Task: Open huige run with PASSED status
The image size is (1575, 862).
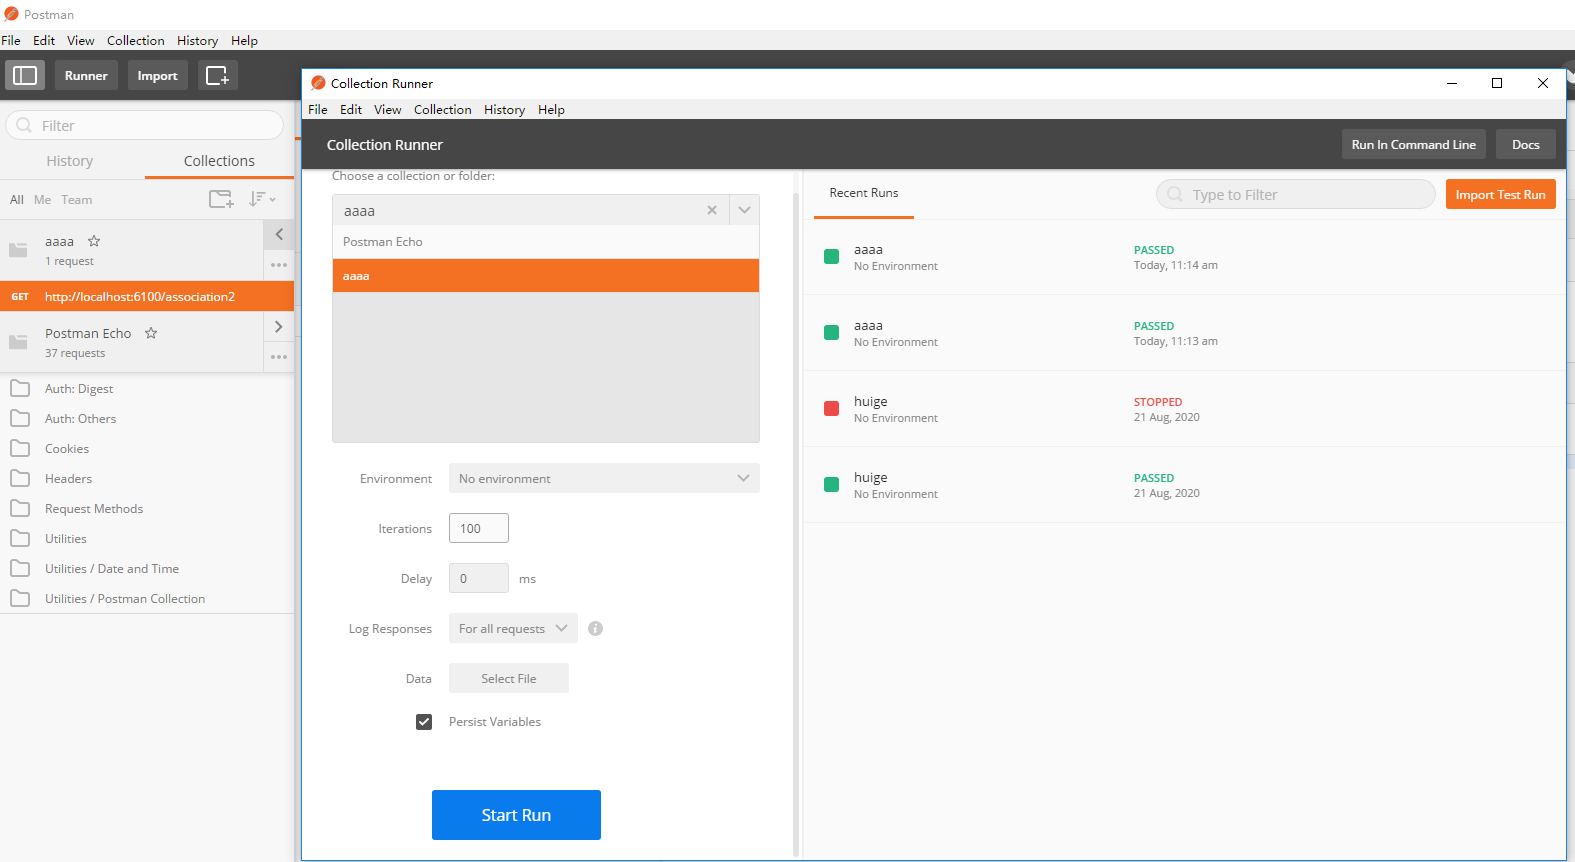Action: [1185, 485]
